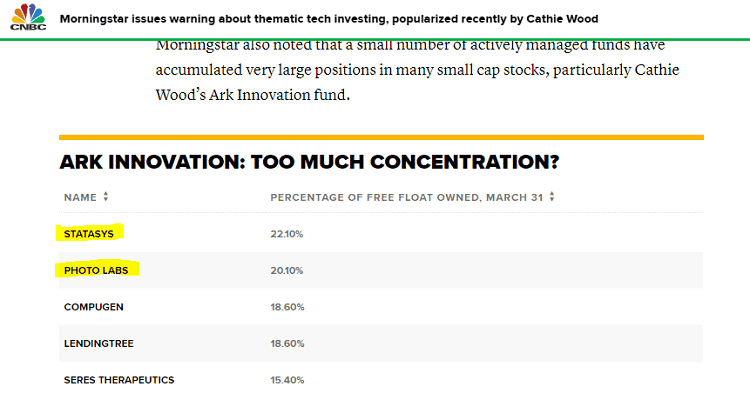Click the SERES THERAPEUTICS row name
Image resolution: width=750 pixels, height=393 pixels.
(x=119, y=380)
